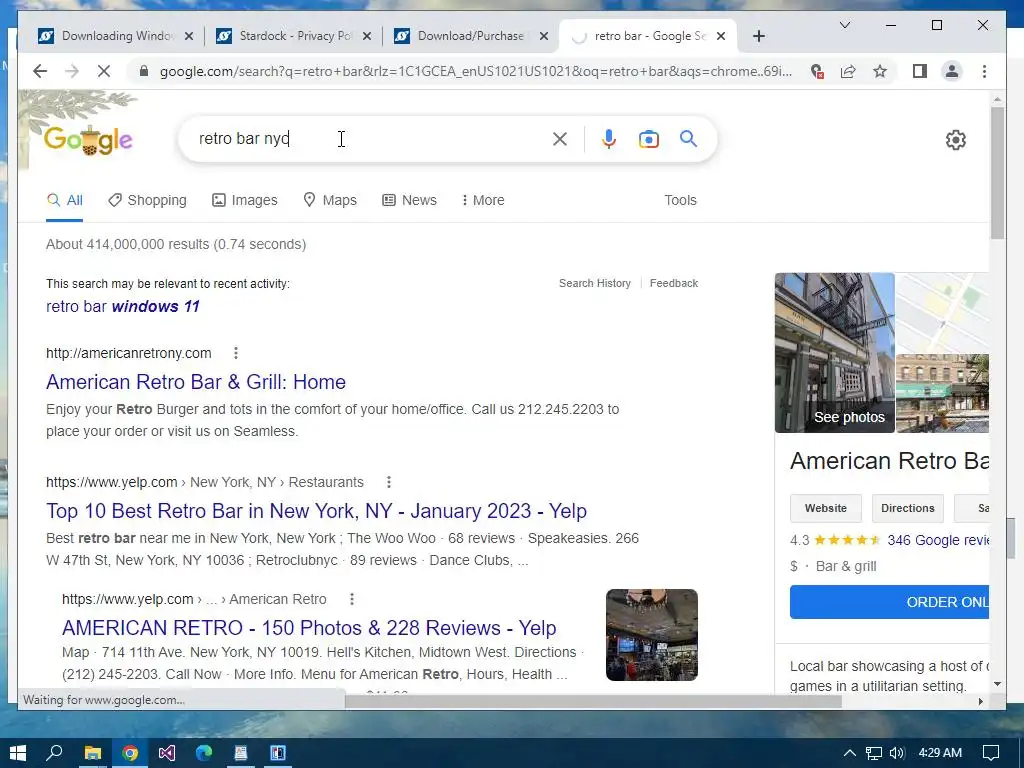Click the browser back arrow
The width and height of the screenshot is (1024, 768).
[x=40, y=71]
